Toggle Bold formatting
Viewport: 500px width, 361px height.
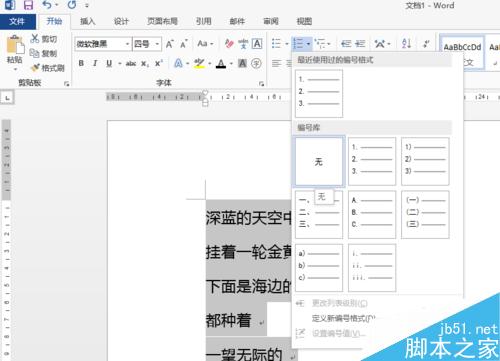click(x=81, y=63)
